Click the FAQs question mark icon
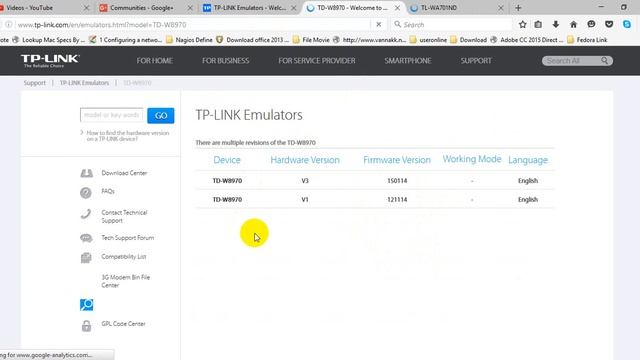Viewport: 640px width, 360px height. point(86,193)
